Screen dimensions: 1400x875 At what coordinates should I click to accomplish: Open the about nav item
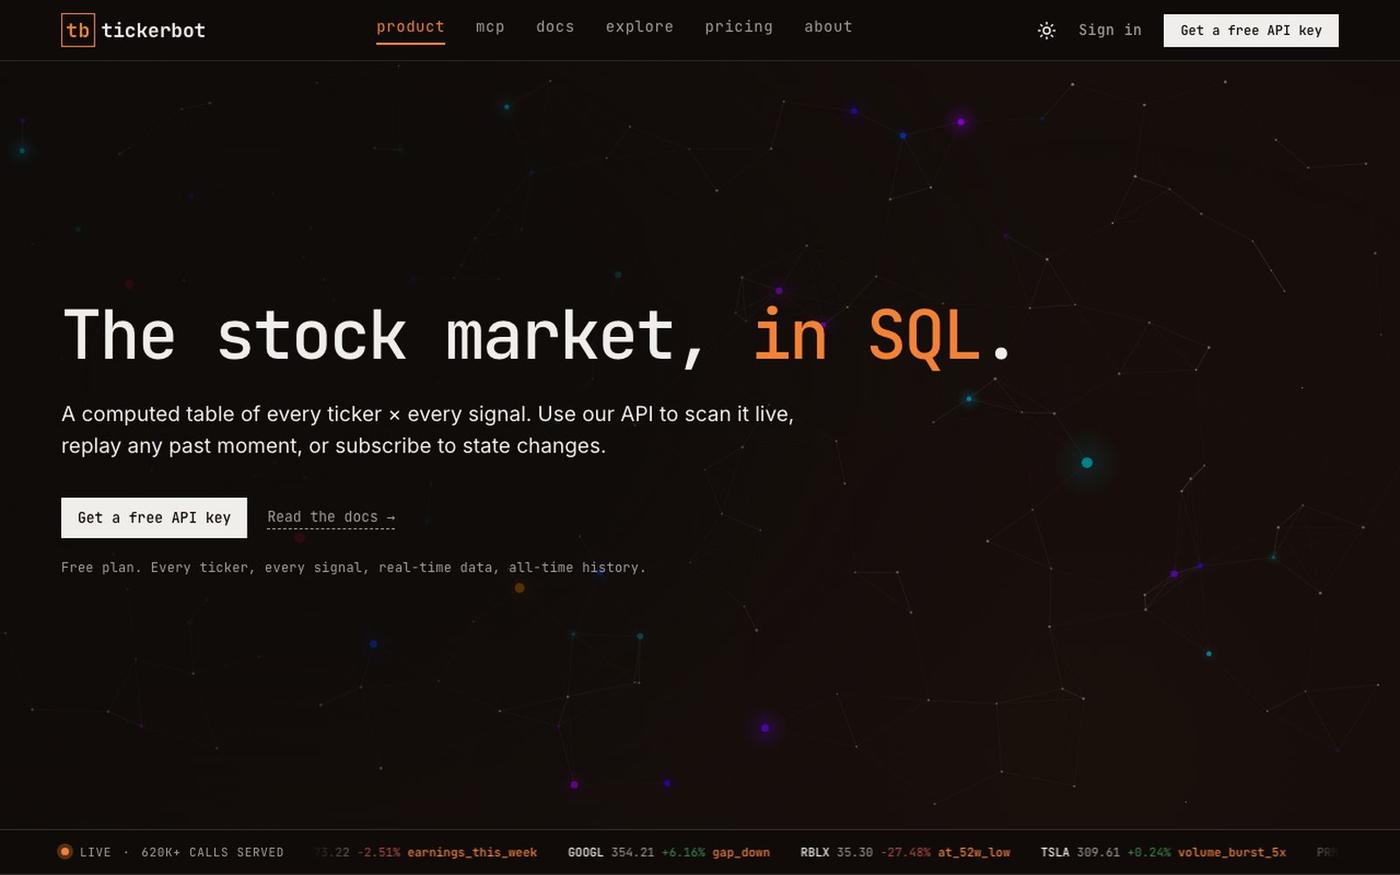[x=828, y=27]
